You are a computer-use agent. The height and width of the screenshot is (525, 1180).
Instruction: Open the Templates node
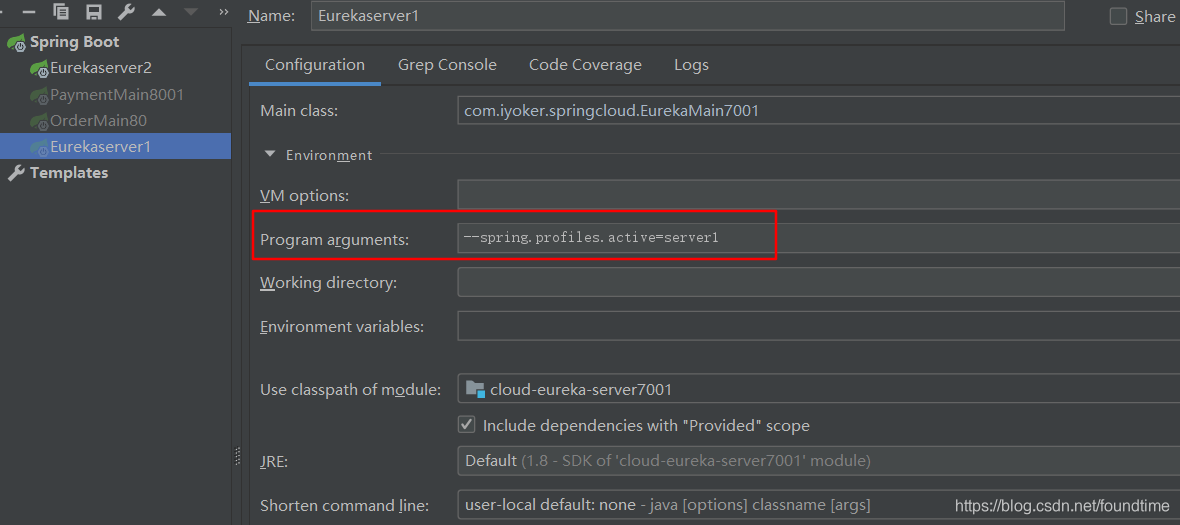[x=69, y=172]
